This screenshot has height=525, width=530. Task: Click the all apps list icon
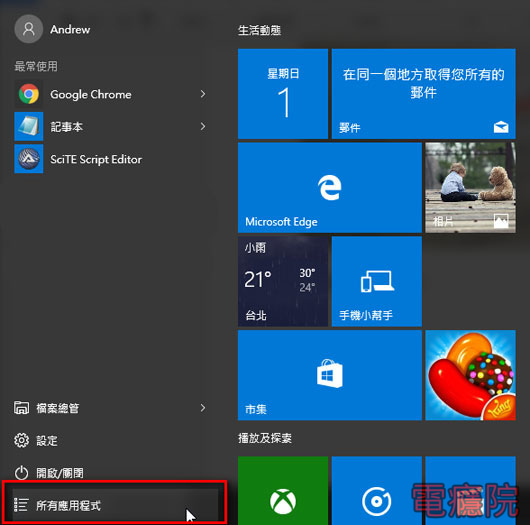pyautogui.click(x=21, y=505)
